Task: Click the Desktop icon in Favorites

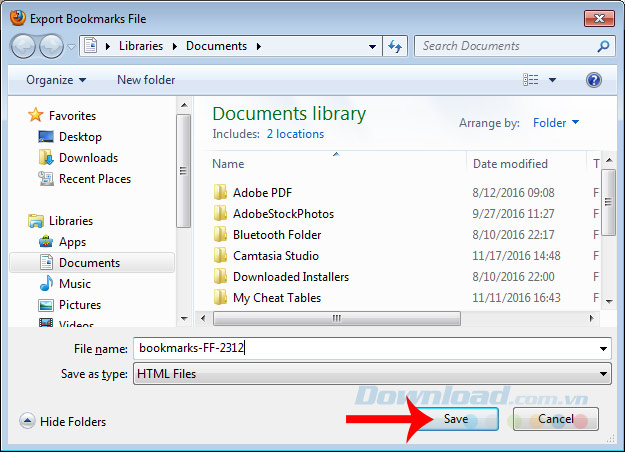Action: (46, 137)
